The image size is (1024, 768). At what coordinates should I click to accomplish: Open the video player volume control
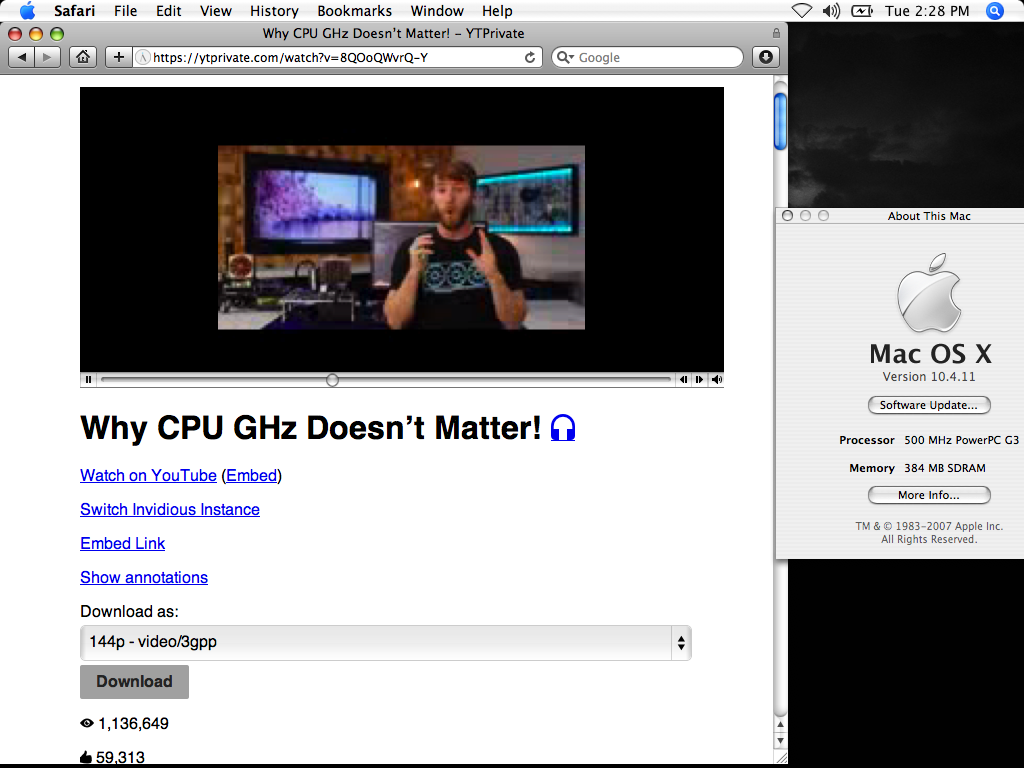coord(716,379)
